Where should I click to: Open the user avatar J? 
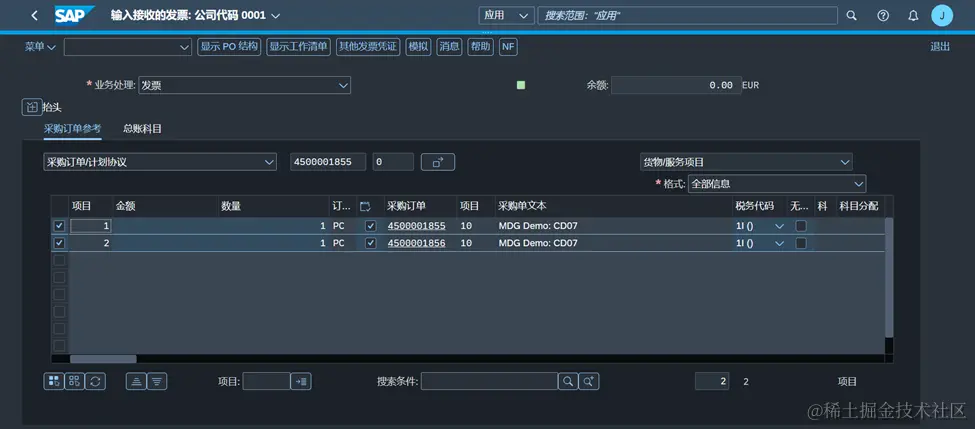click(942, 16)
